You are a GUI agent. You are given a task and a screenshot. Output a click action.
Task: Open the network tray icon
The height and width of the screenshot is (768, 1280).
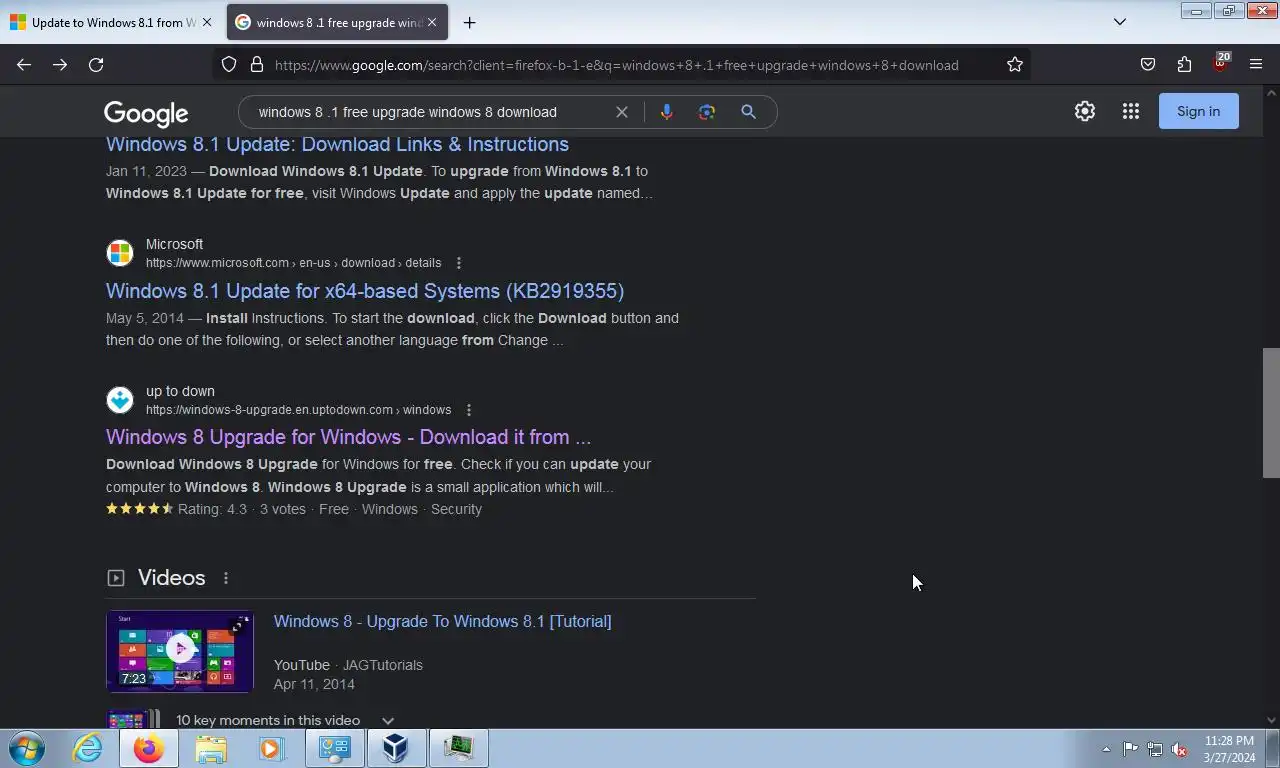[x=1155, y=749]
